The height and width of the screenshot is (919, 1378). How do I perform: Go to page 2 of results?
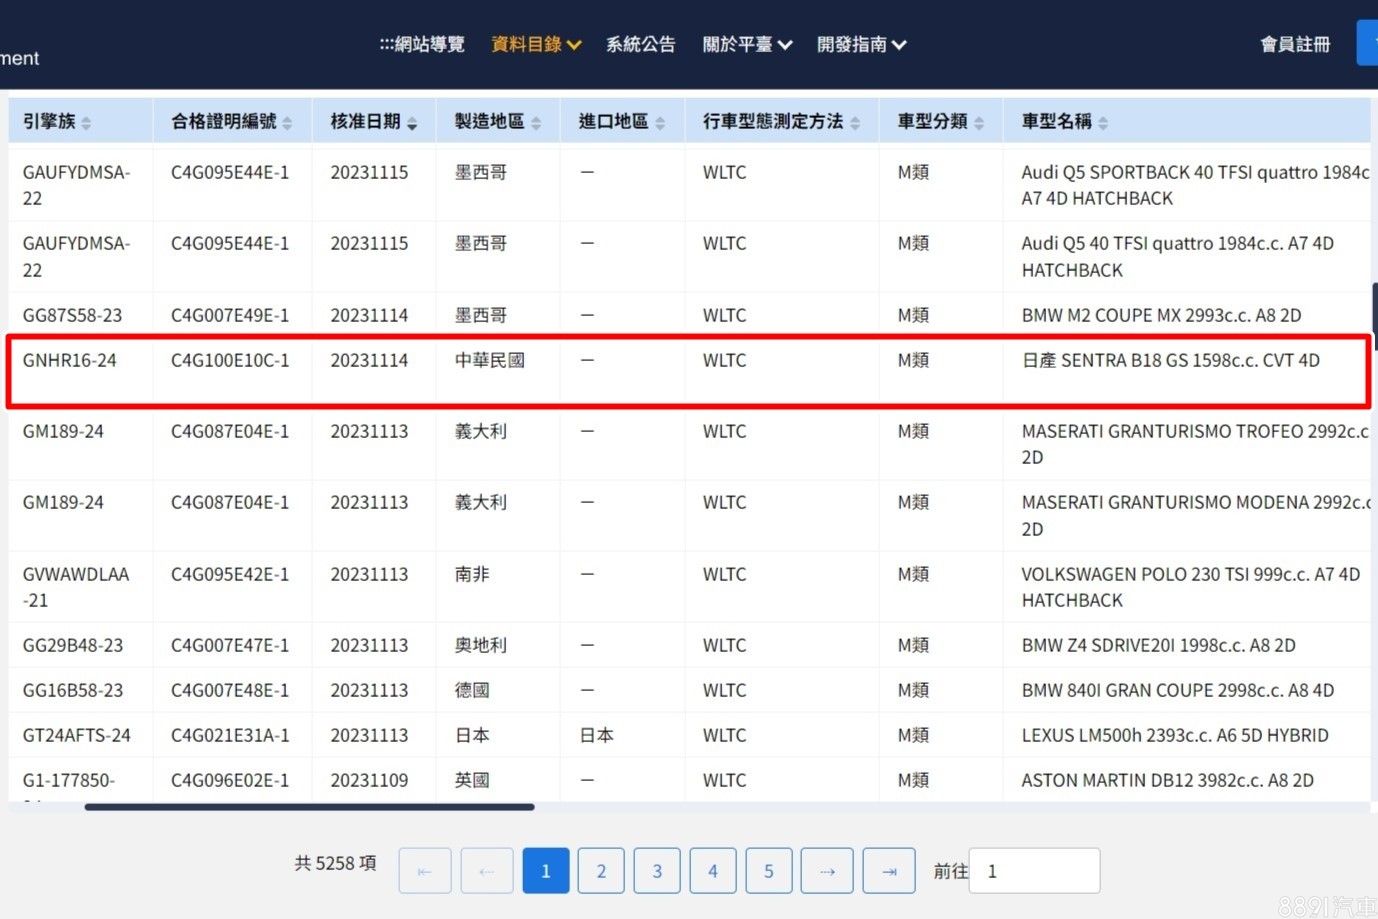pos(601,871)
